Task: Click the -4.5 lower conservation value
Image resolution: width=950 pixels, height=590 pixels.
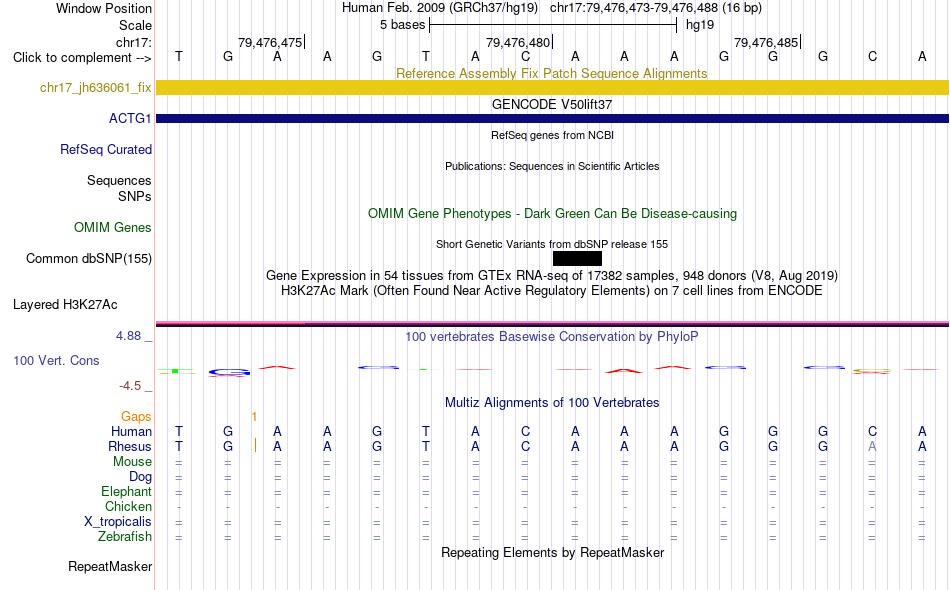Action: point(130,386)
